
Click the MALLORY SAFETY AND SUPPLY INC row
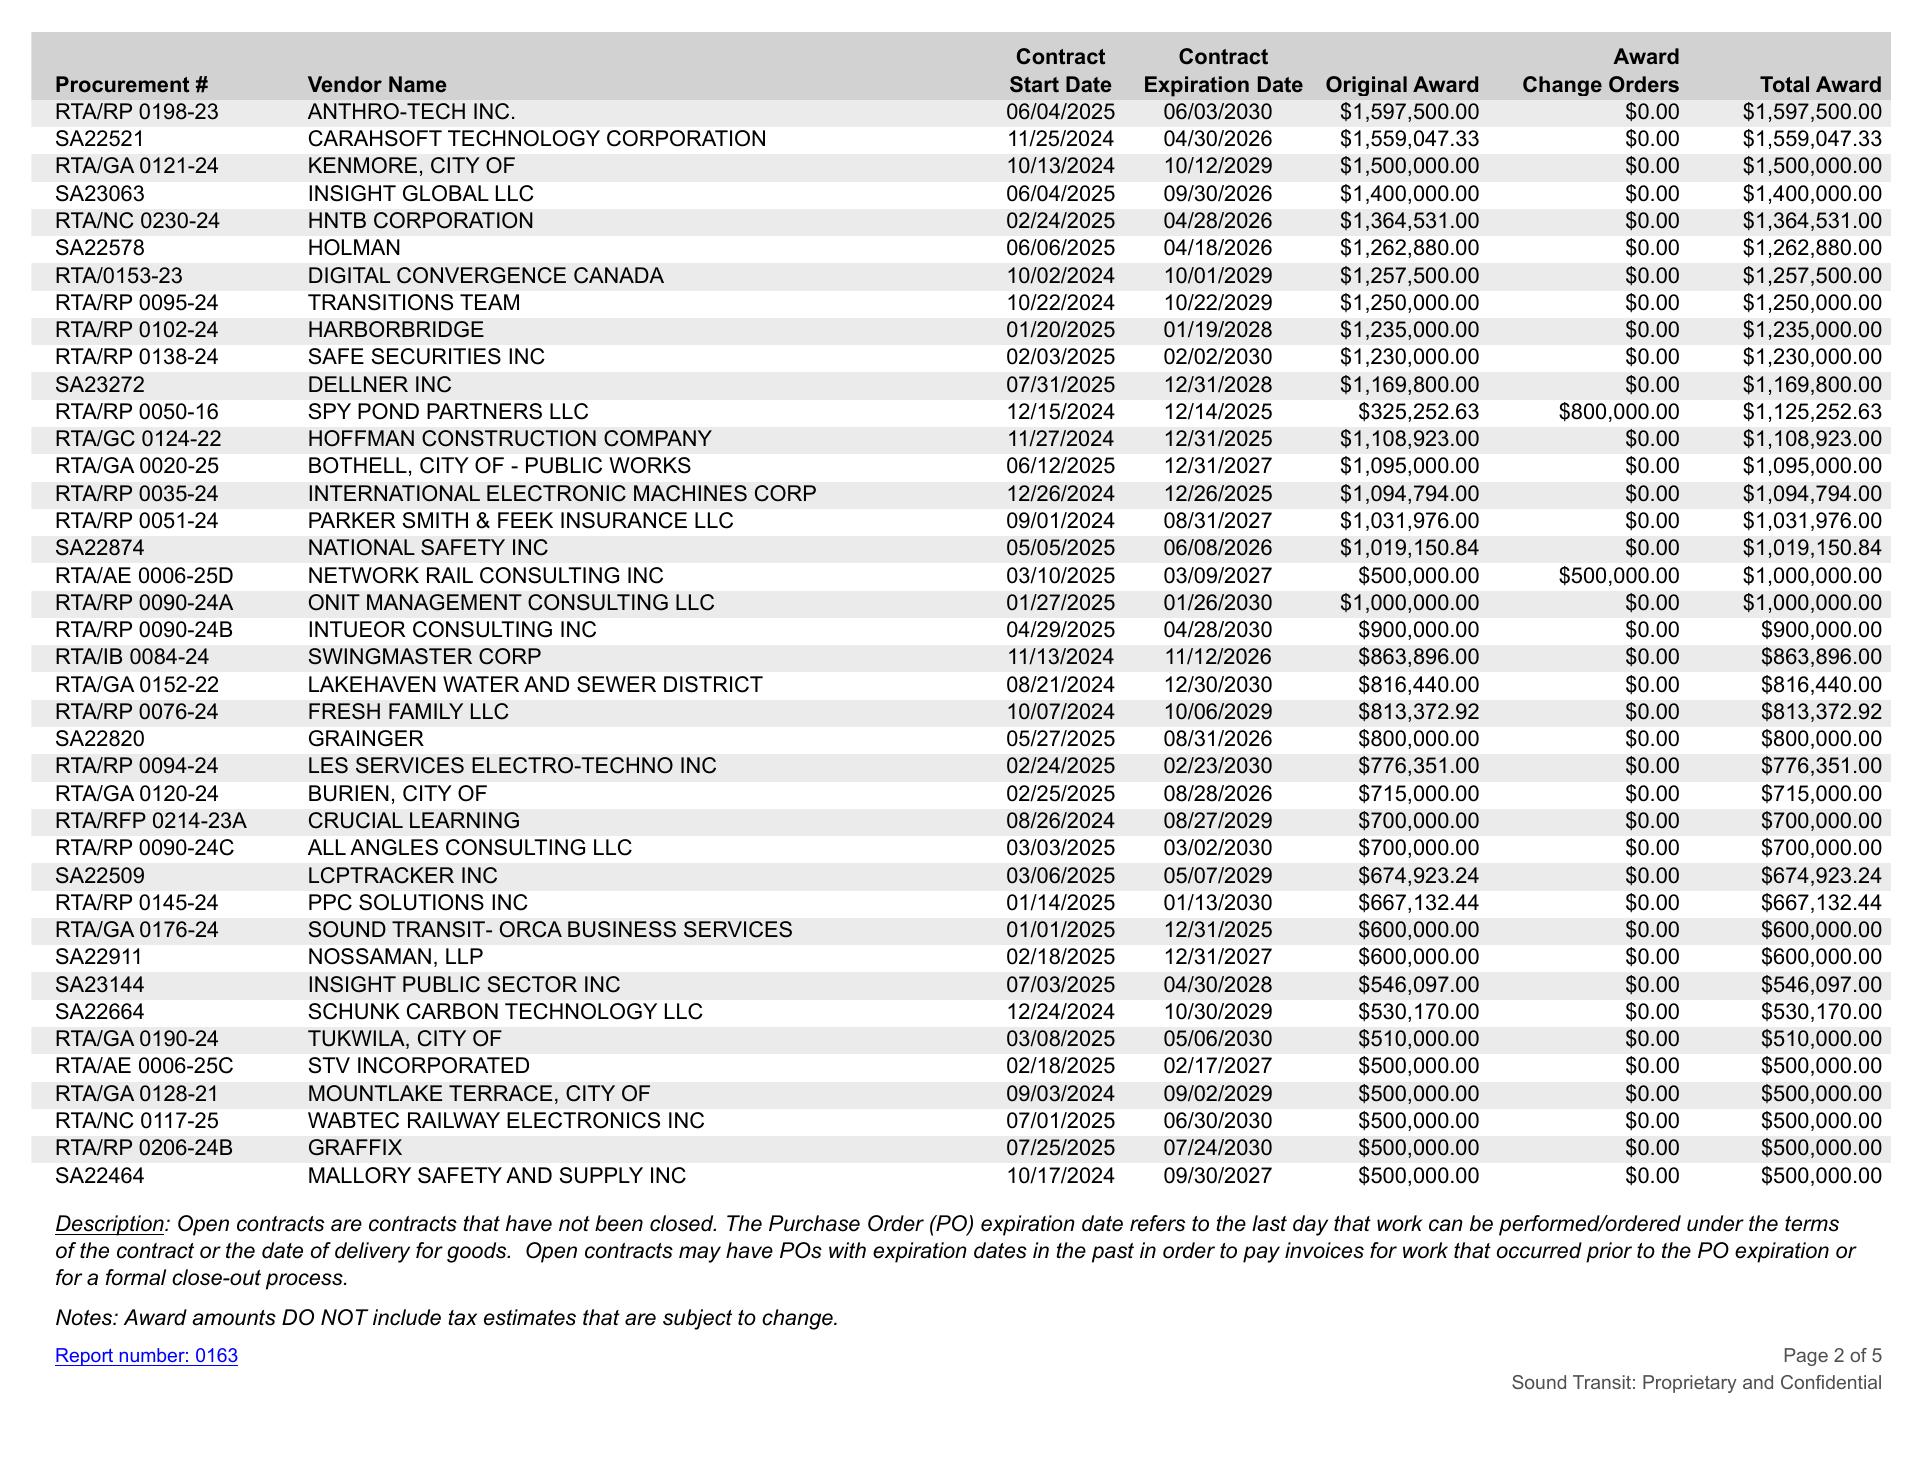pos(496,1176)
